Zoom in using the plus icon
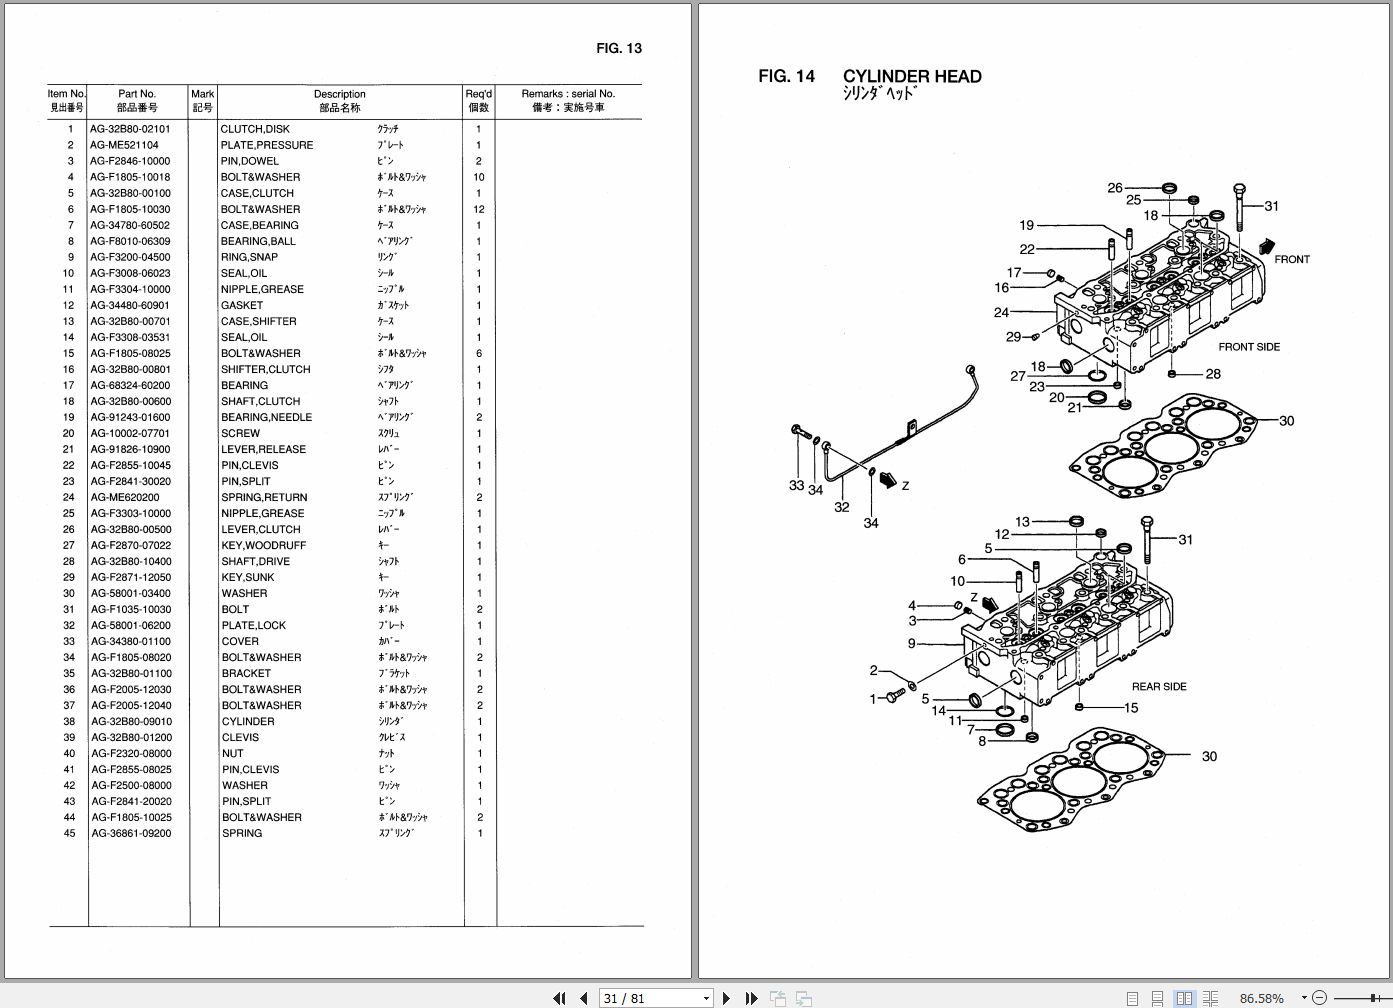1393x1008 pixels. (x=1390, y=998)
